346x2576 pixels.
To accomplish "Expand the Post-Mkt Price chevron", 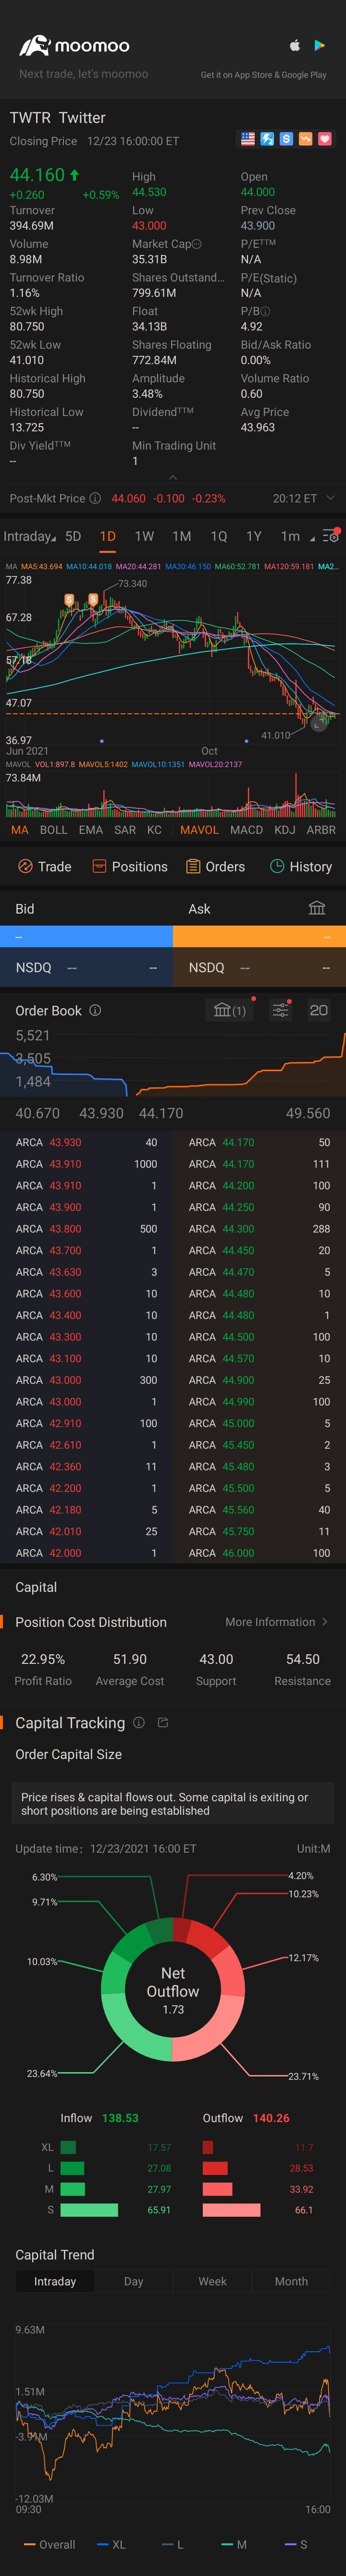I will [331, 498].
